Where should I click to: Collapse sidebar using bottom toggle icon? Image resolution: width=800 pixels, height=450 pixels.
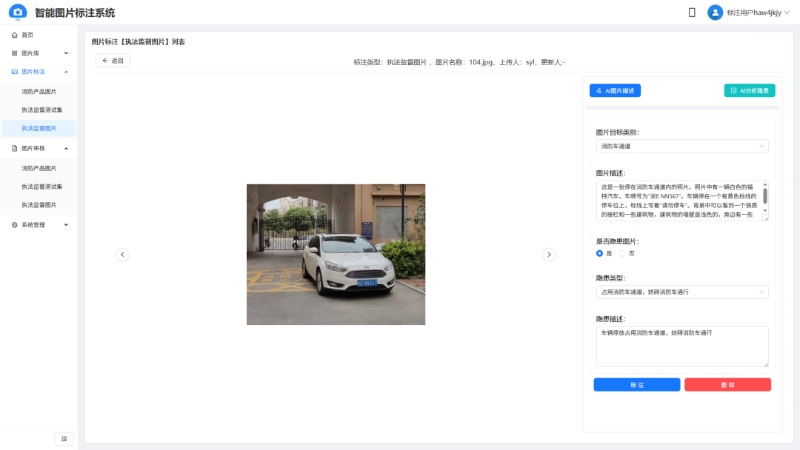click(64, 438)
